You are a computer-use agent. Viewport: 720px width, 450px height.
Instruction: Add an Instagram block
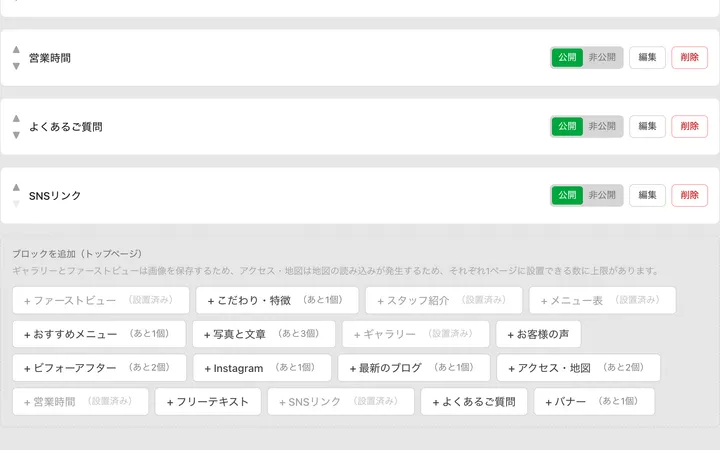[x=262, y=368]
